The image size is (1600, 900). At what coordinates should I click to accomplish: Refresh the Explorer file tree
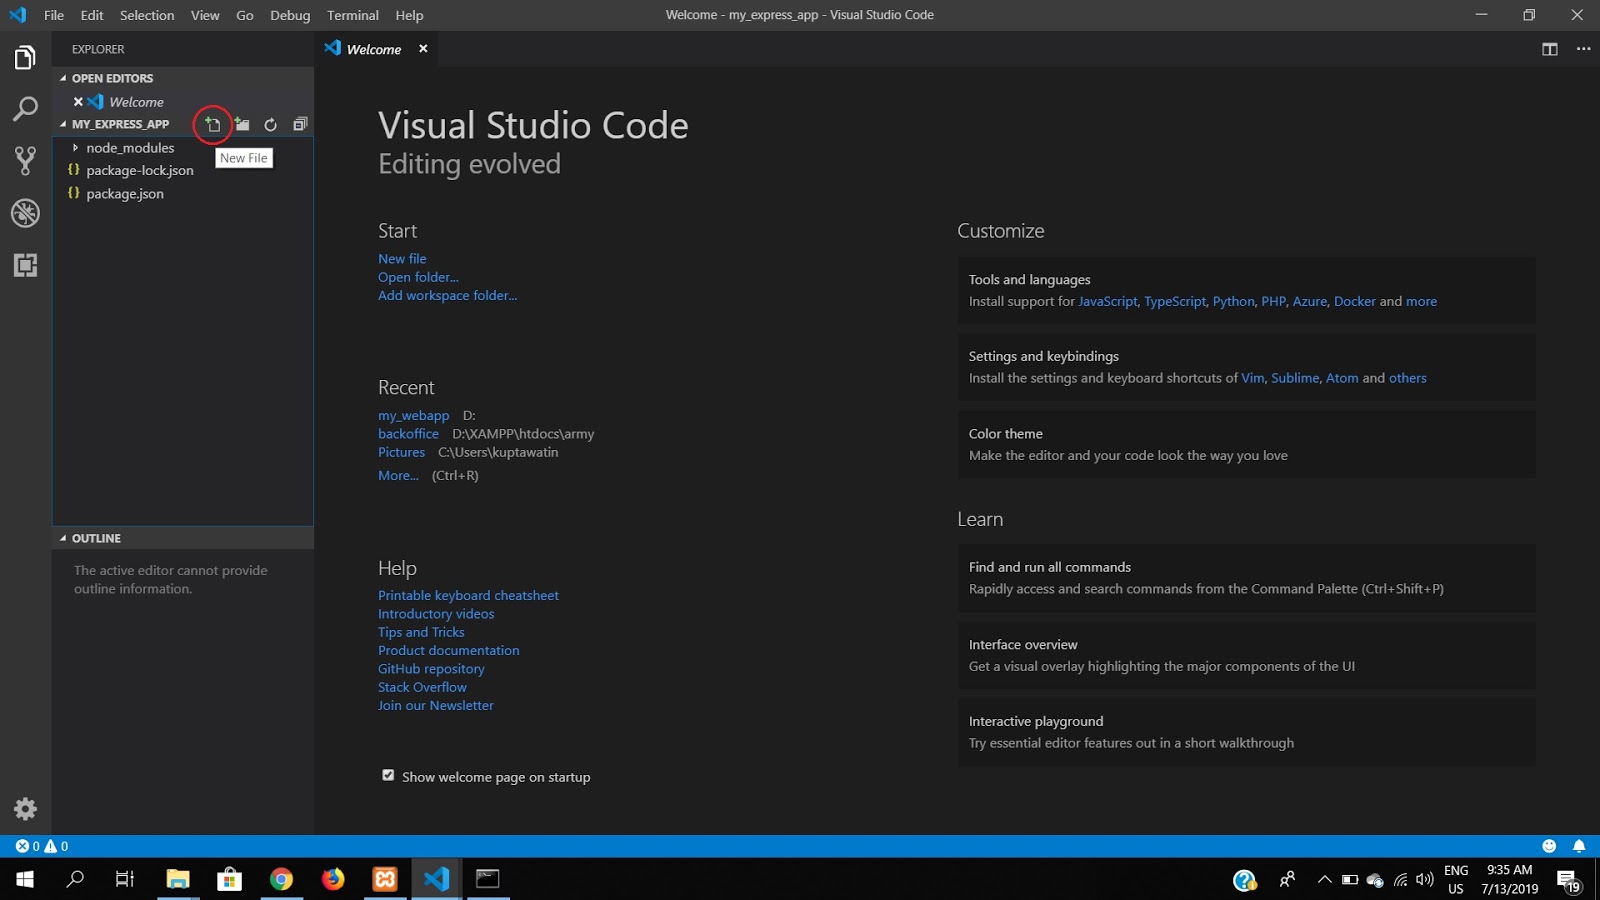click(x=270, y=124)
